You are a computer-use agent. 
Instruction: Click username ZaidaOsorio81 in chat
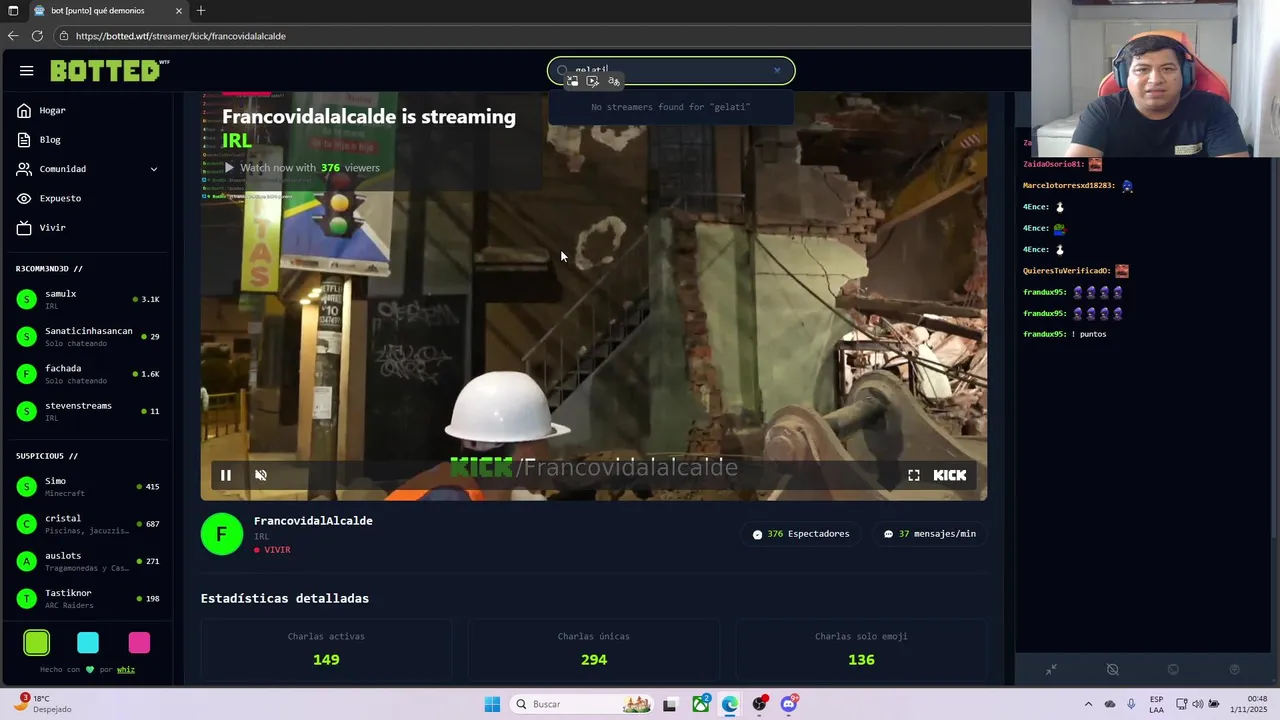[1053, 164]
